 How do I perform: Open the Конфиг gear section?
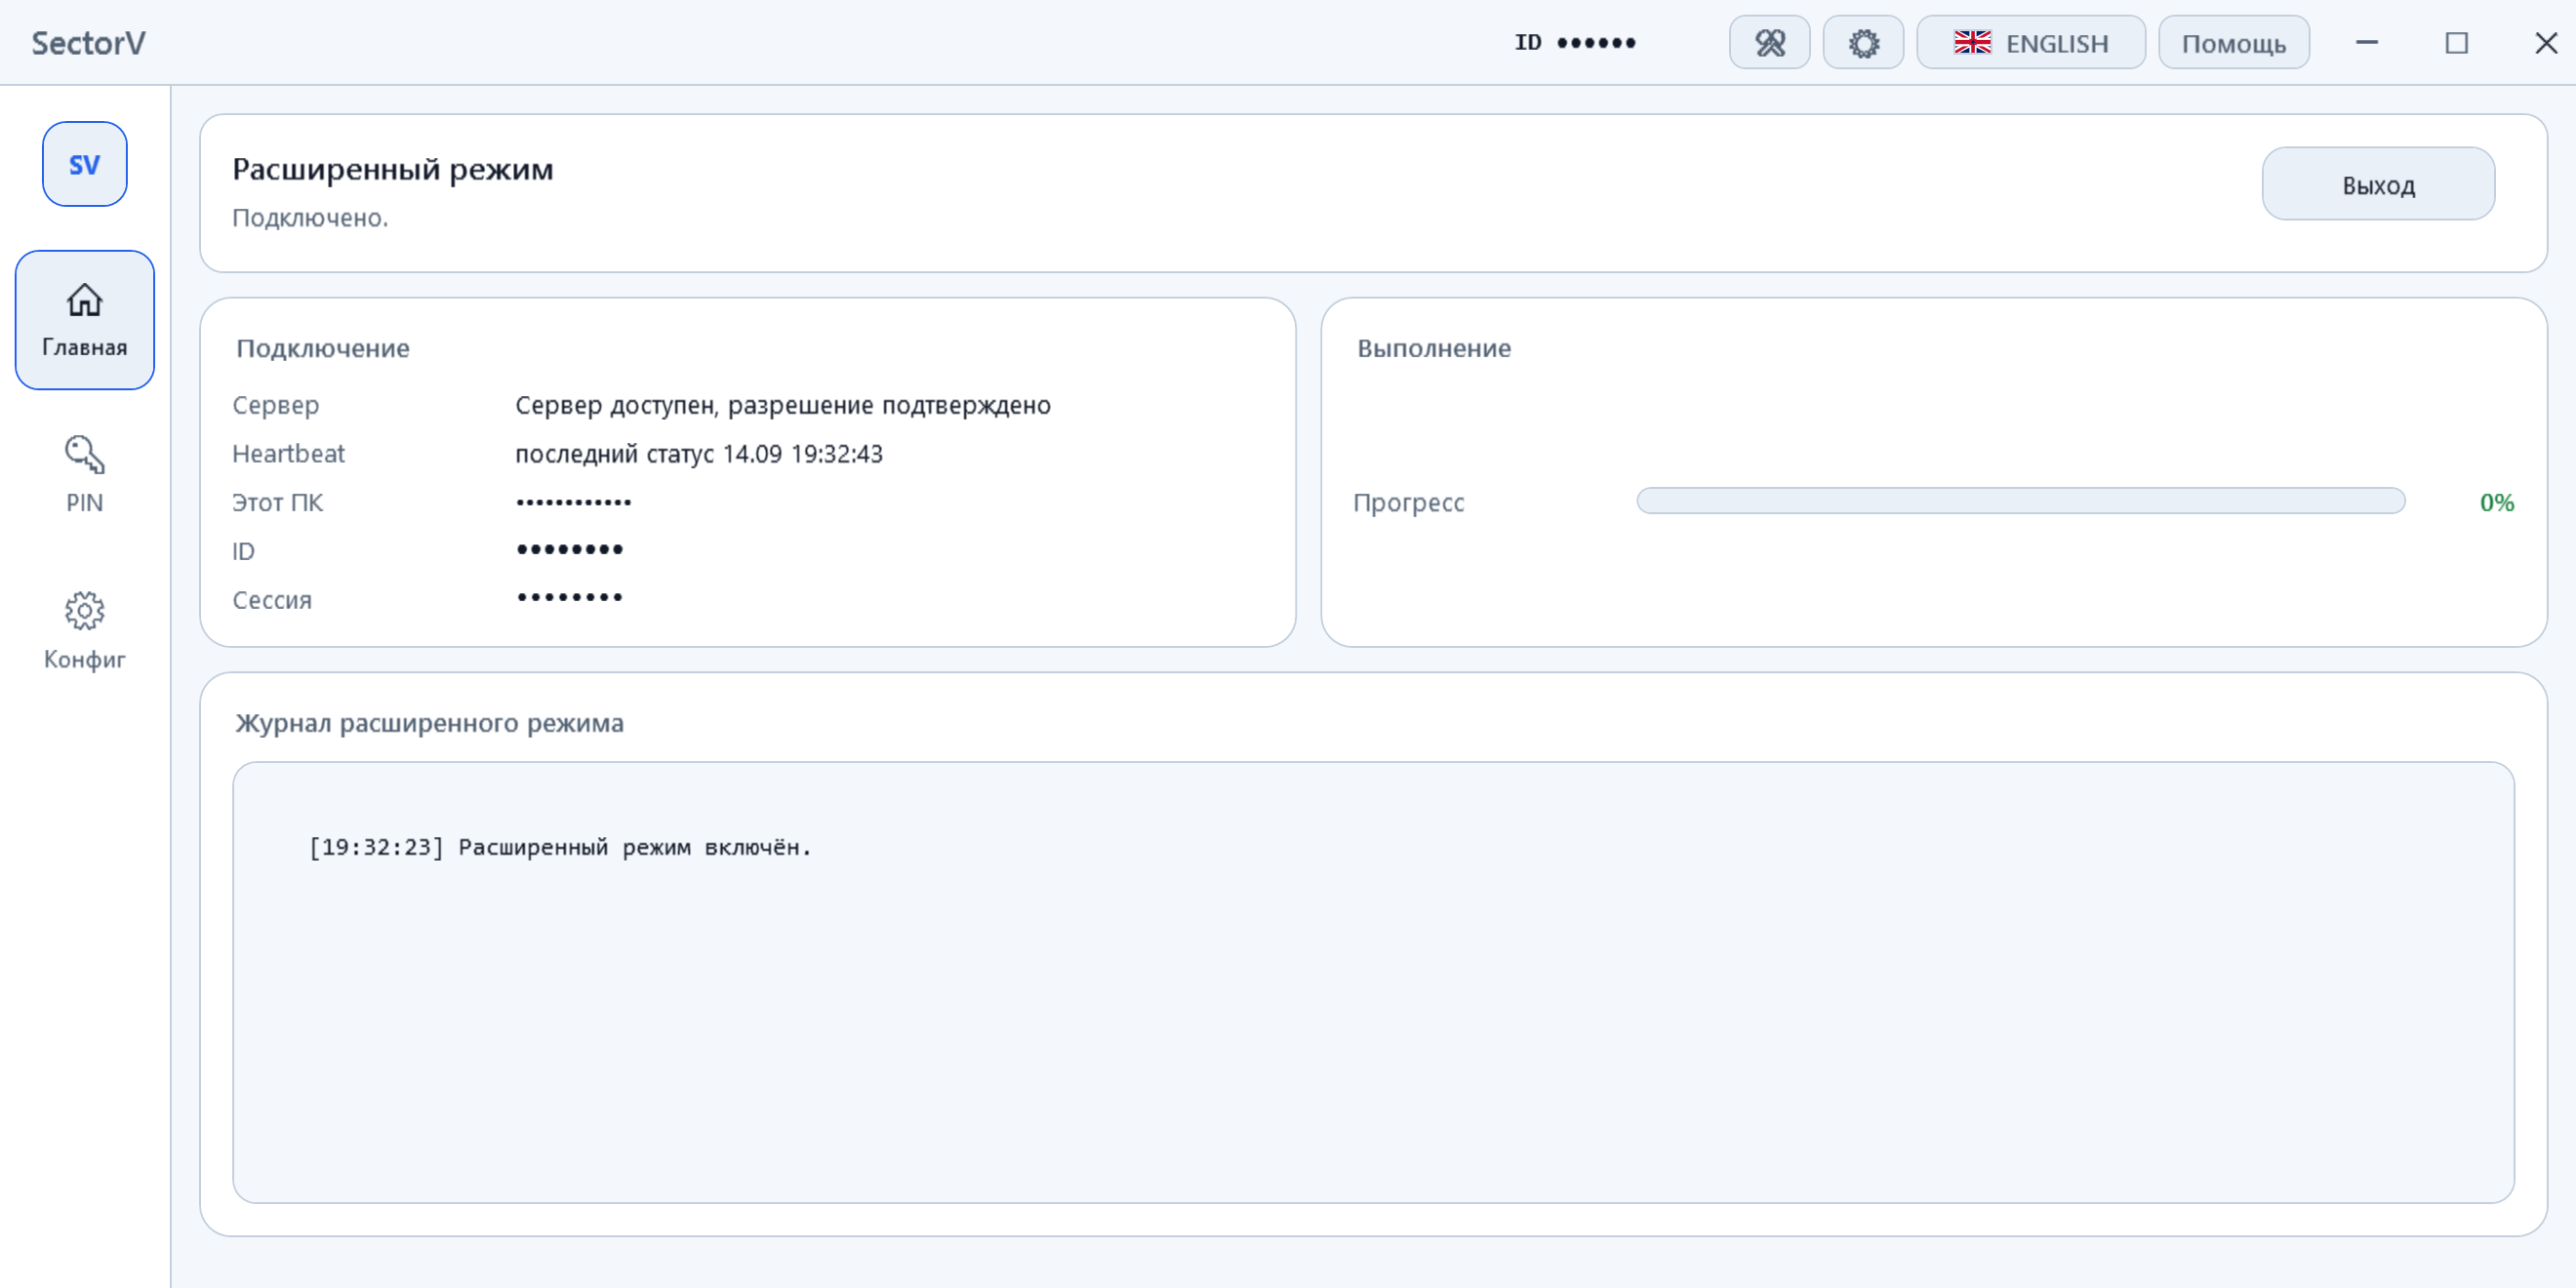pos(85,631)
